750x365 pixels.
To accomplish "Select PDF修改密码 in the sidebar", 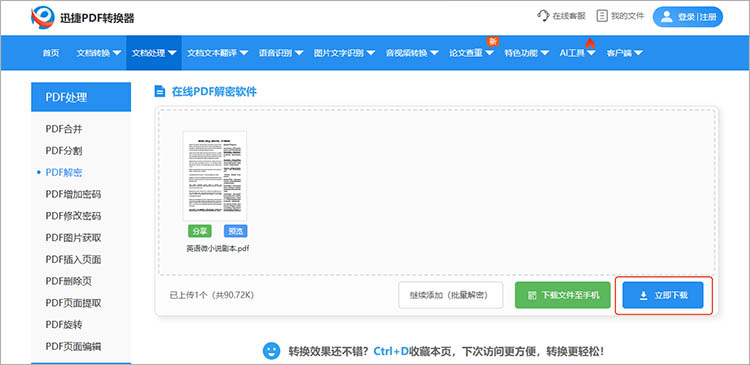I will [x=73, y=216].
